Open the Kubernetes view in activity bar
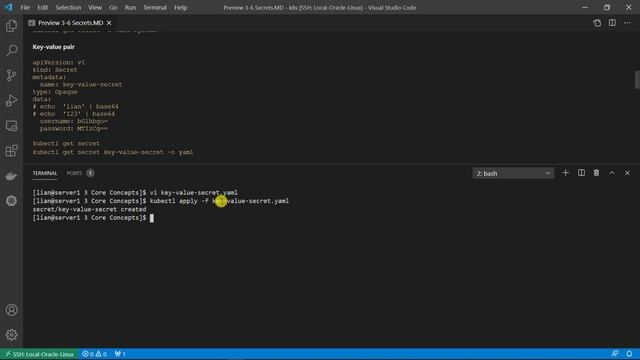Viewport: 640px width, 360px height. (11, 201)
